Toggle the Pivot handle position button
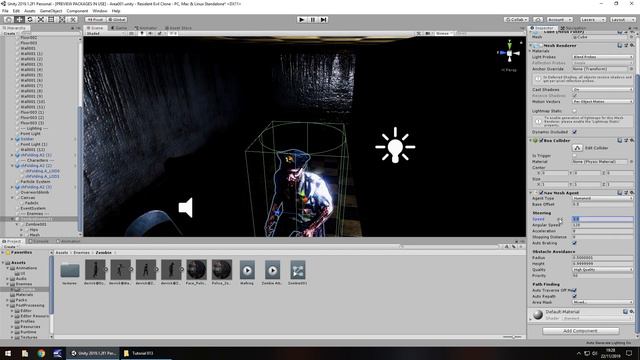The image size is (640, 360). pos(95,20)
